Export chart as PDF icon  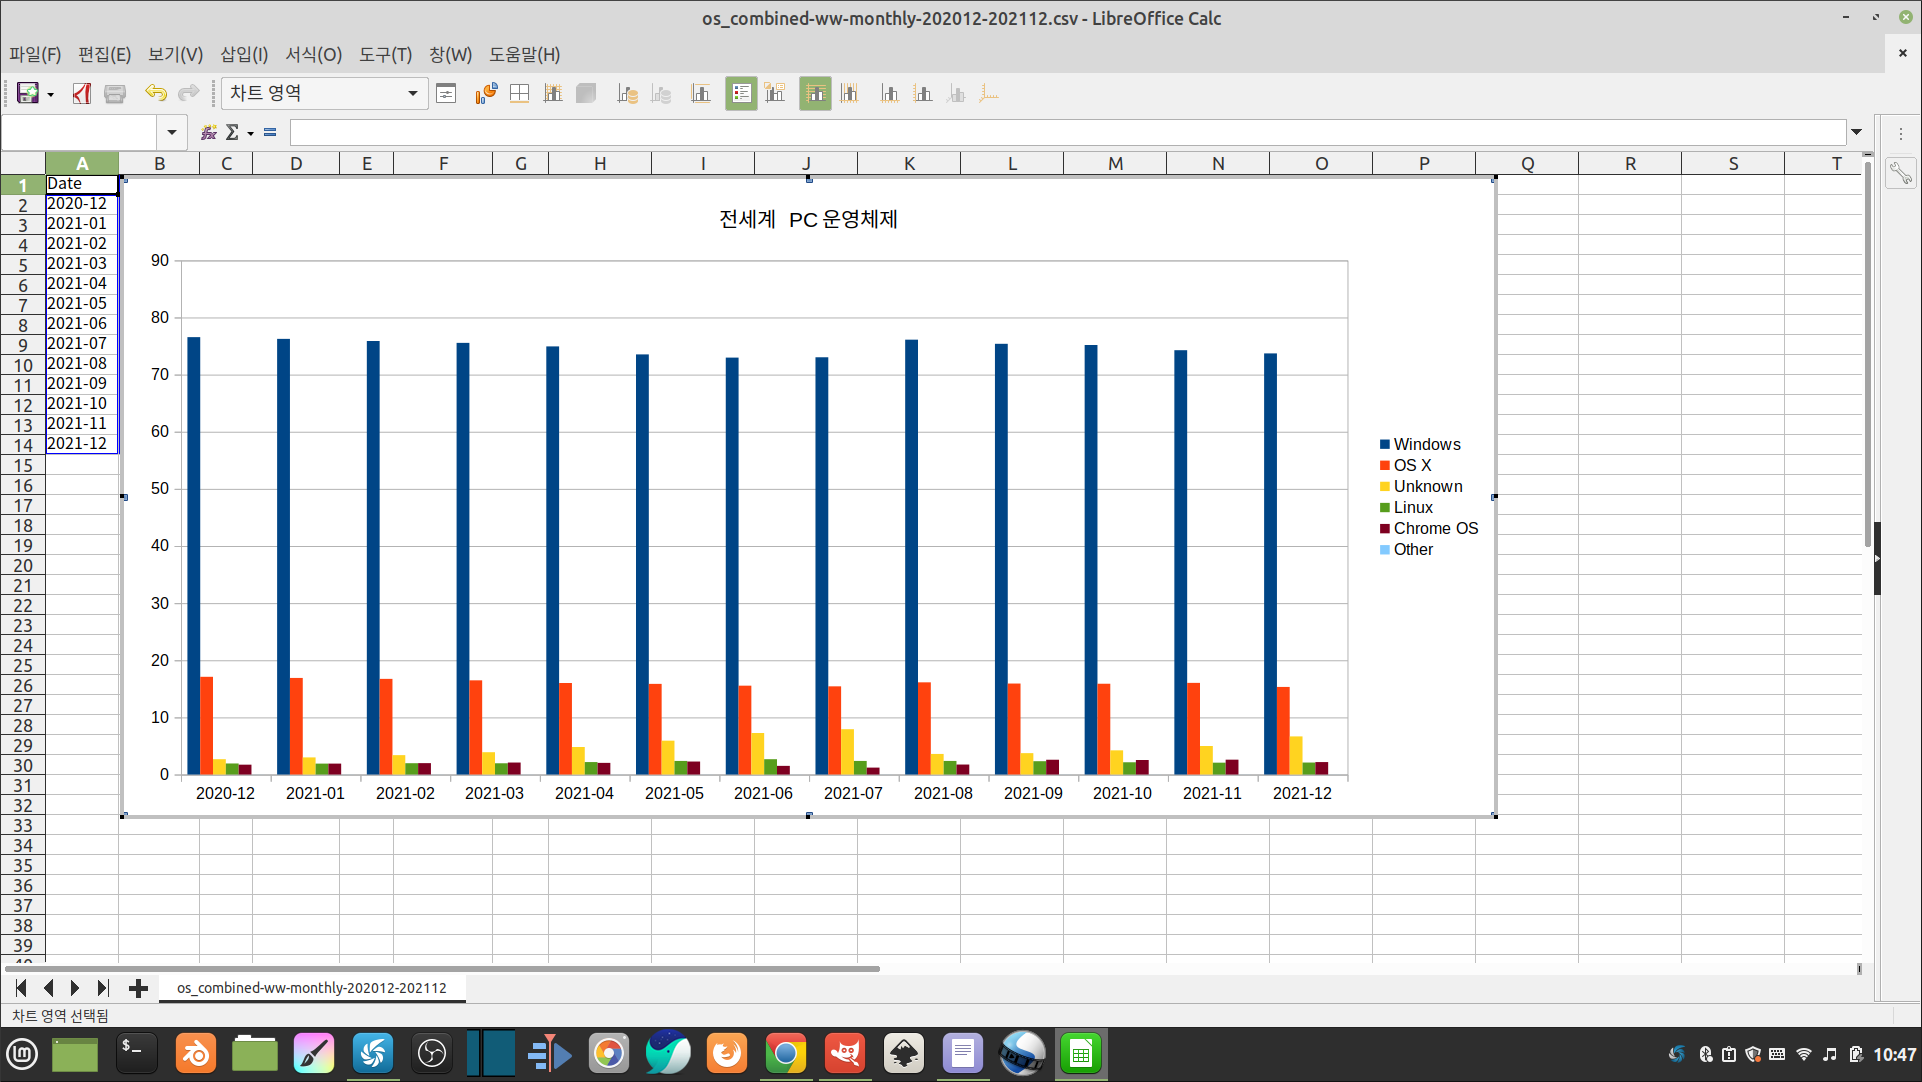point(82,93)
